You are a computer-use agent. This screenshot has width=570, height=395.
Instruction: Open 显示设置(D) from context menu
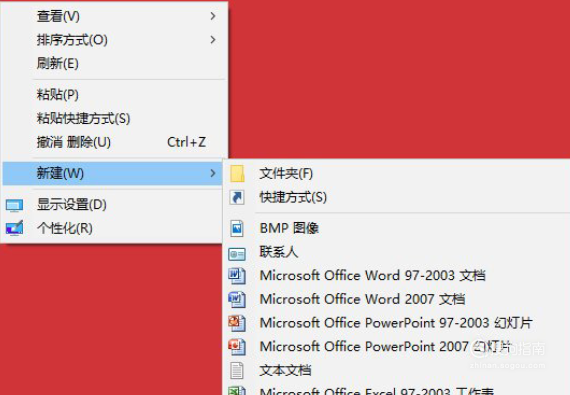(x=112, y=205)
